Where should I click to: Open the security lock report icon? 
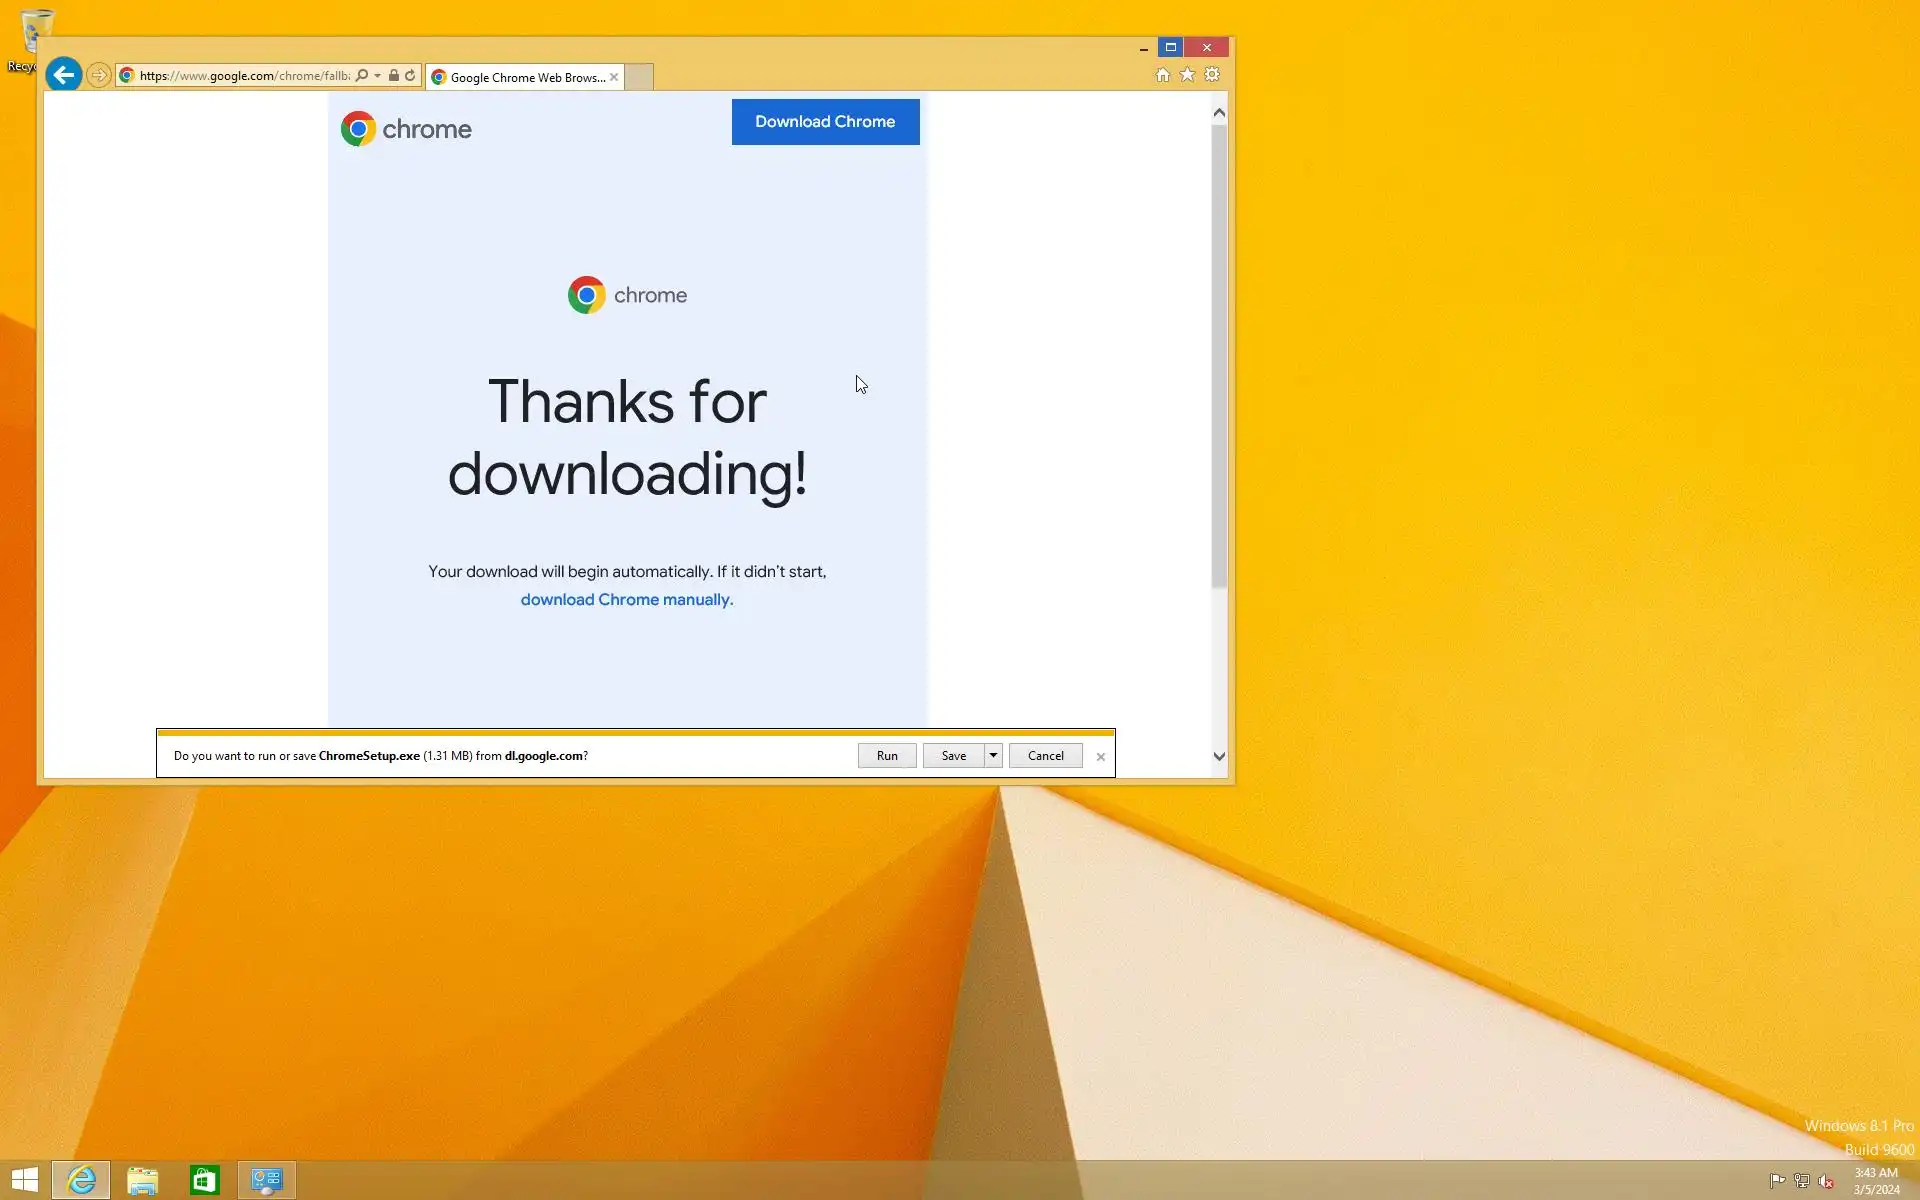(394, 76)
